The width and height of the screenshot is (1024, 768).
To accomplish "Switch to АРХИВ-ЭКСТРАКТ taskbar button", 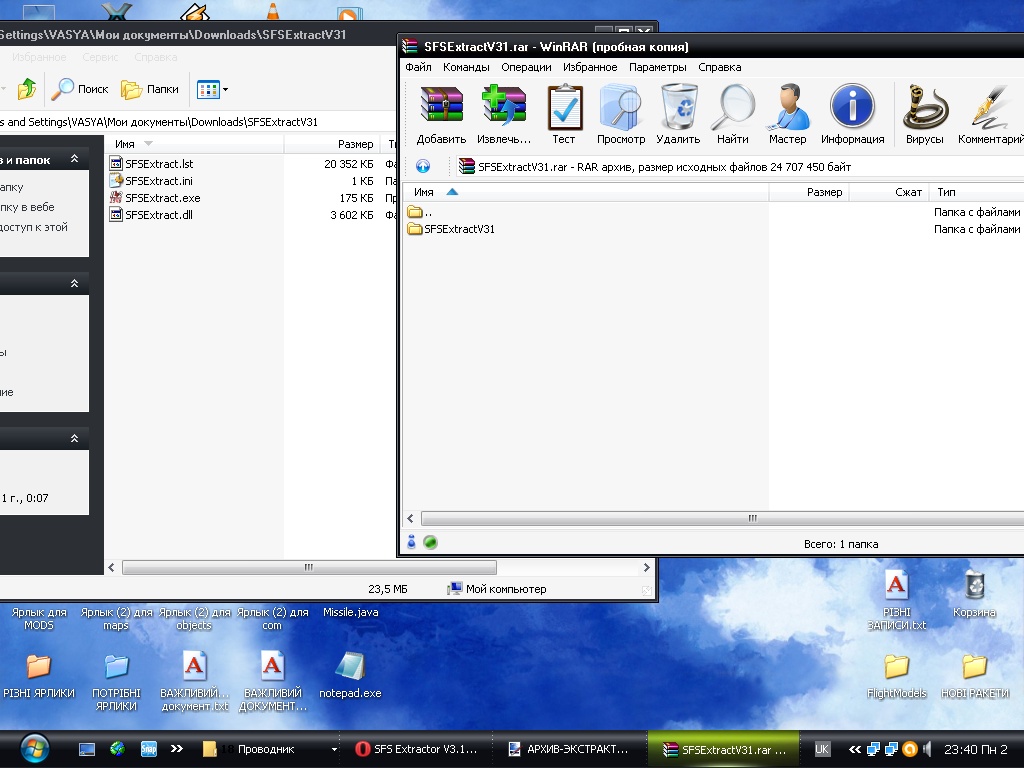I will [x=568, y=749].
